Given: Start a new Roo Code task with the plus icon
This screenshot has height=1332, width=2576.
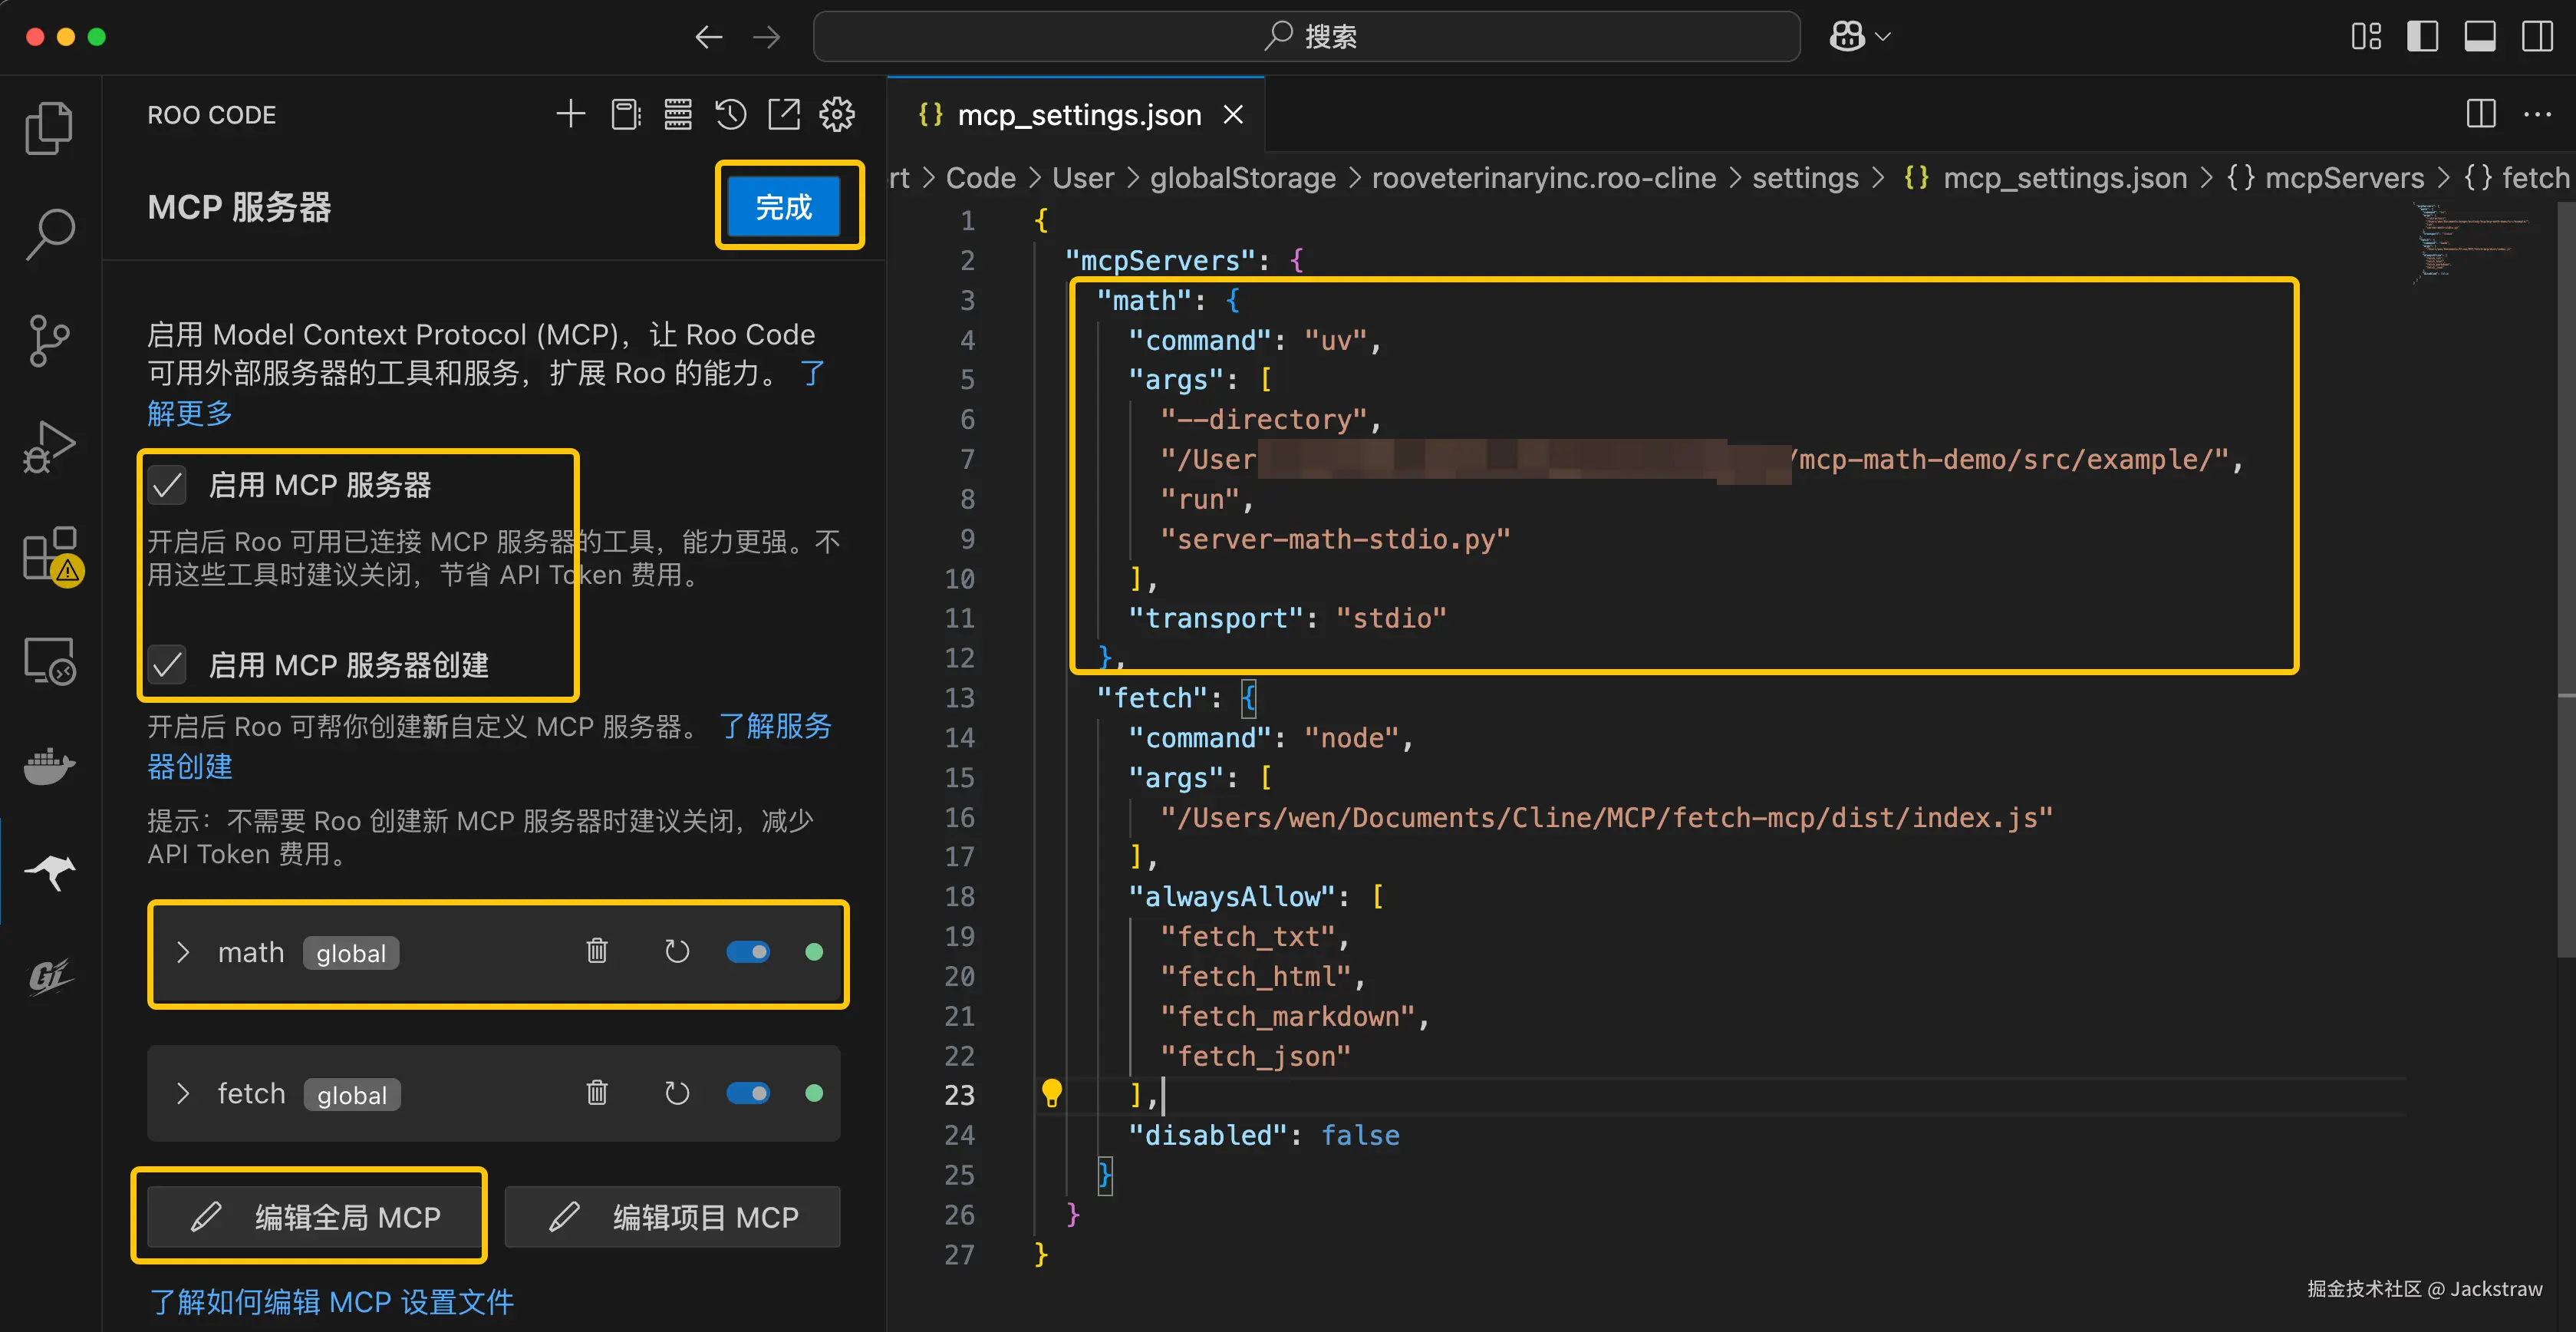Looking at the screenshot, I should (x=570, y=115).
